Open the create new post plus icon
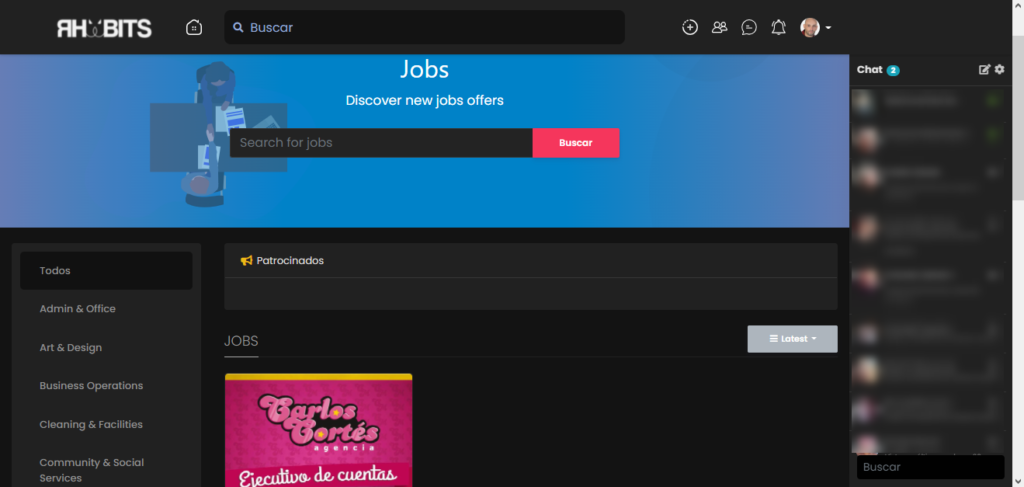 click(x=690, y=27)
